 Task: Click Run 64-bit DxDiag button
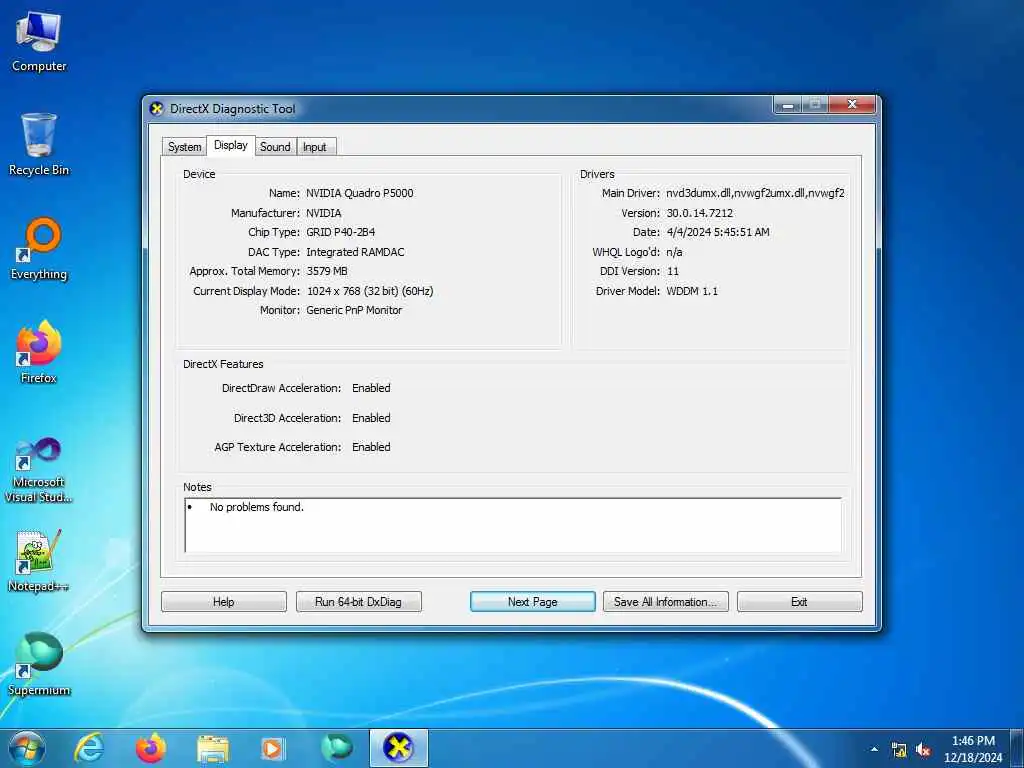click(358, 601)
